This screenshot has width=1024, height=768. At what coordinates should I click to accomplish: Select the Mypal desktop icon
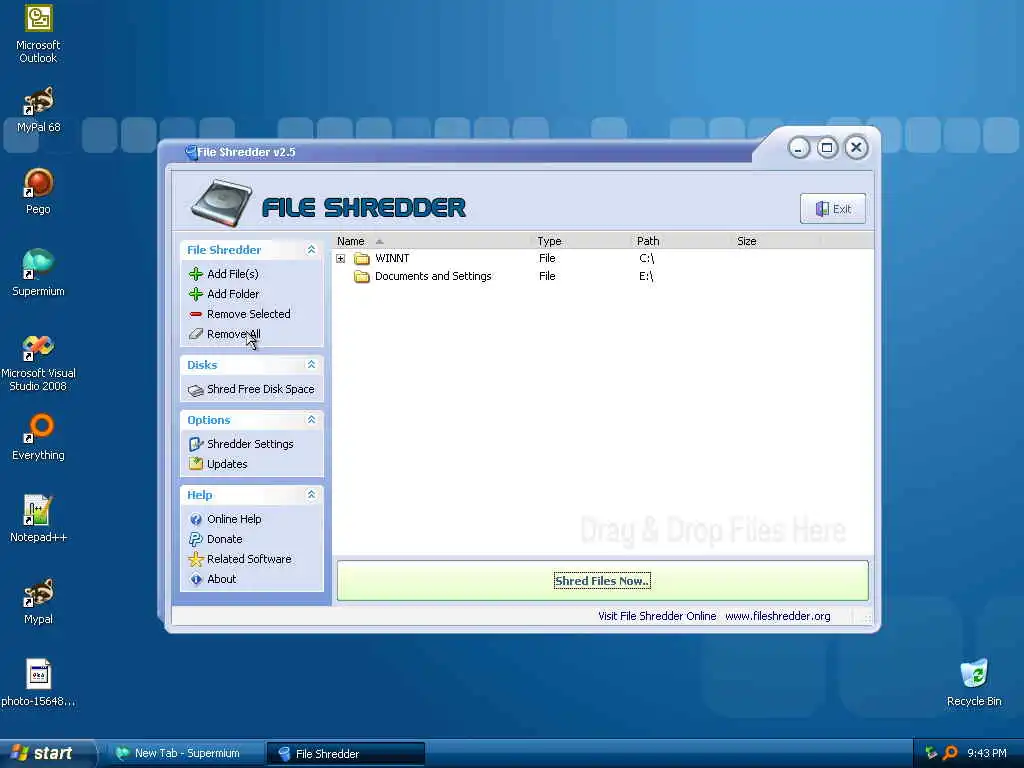click(x=38, y=601)
